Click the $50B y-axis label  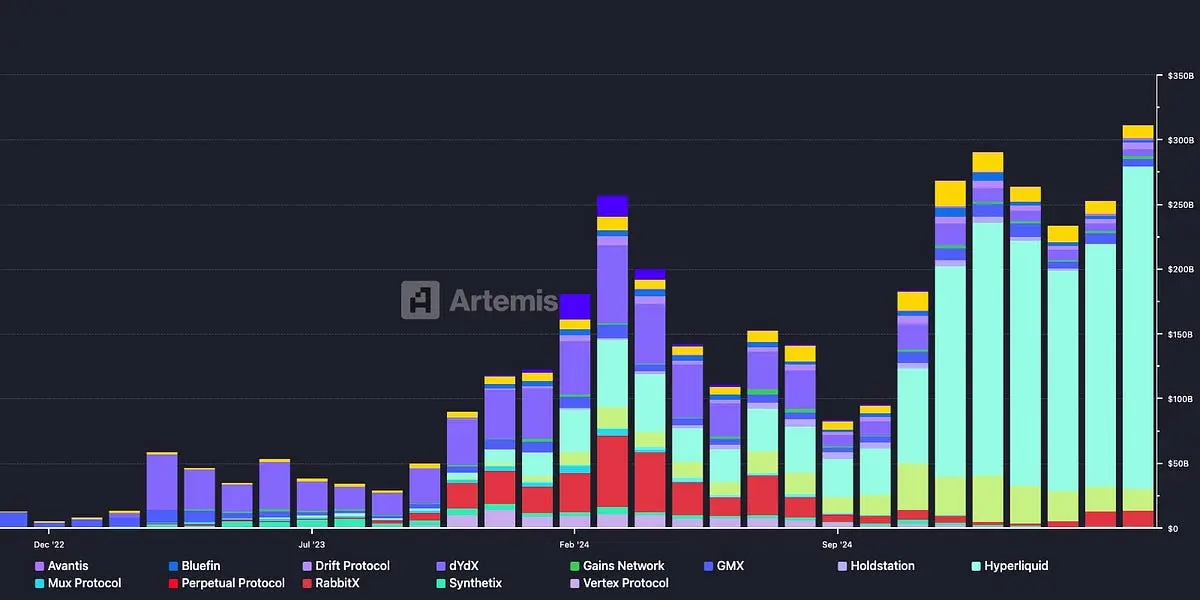[1178, 464]
